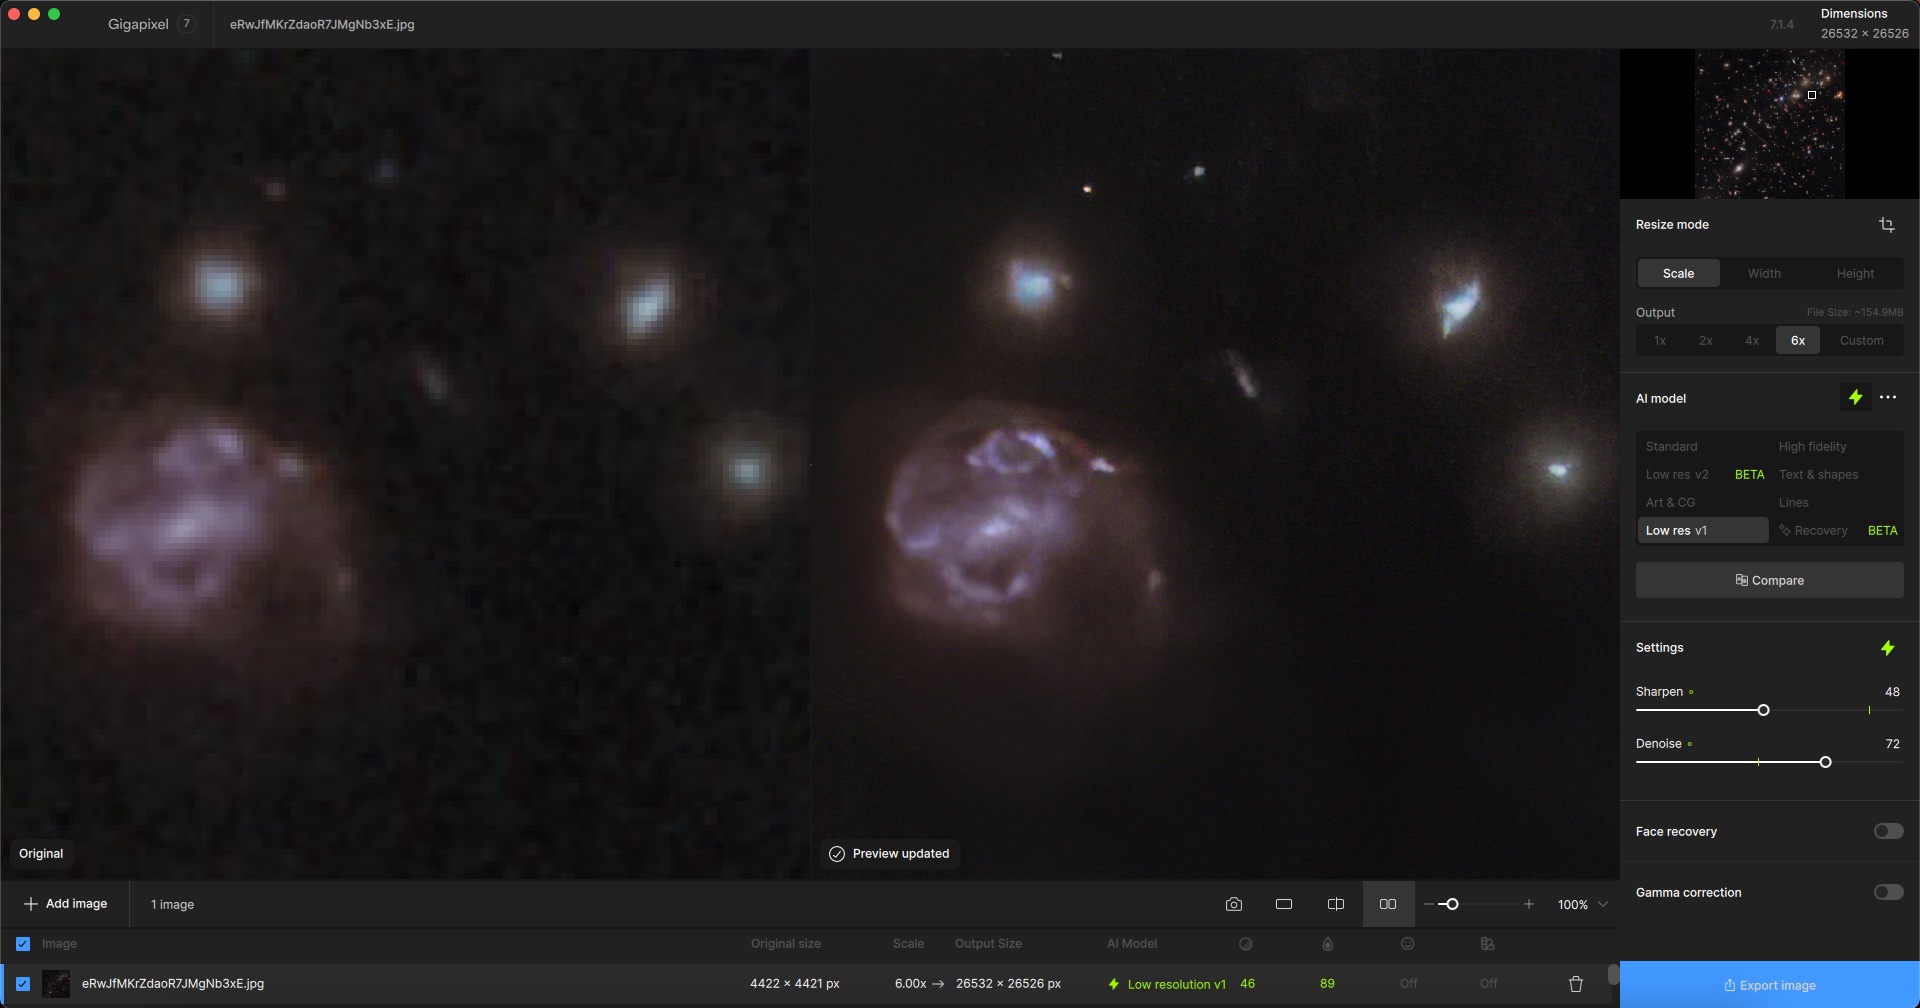The image size is (1920, 1008).
Task: Open the 100% zoom level dropdown
Action: [1603, 904]
